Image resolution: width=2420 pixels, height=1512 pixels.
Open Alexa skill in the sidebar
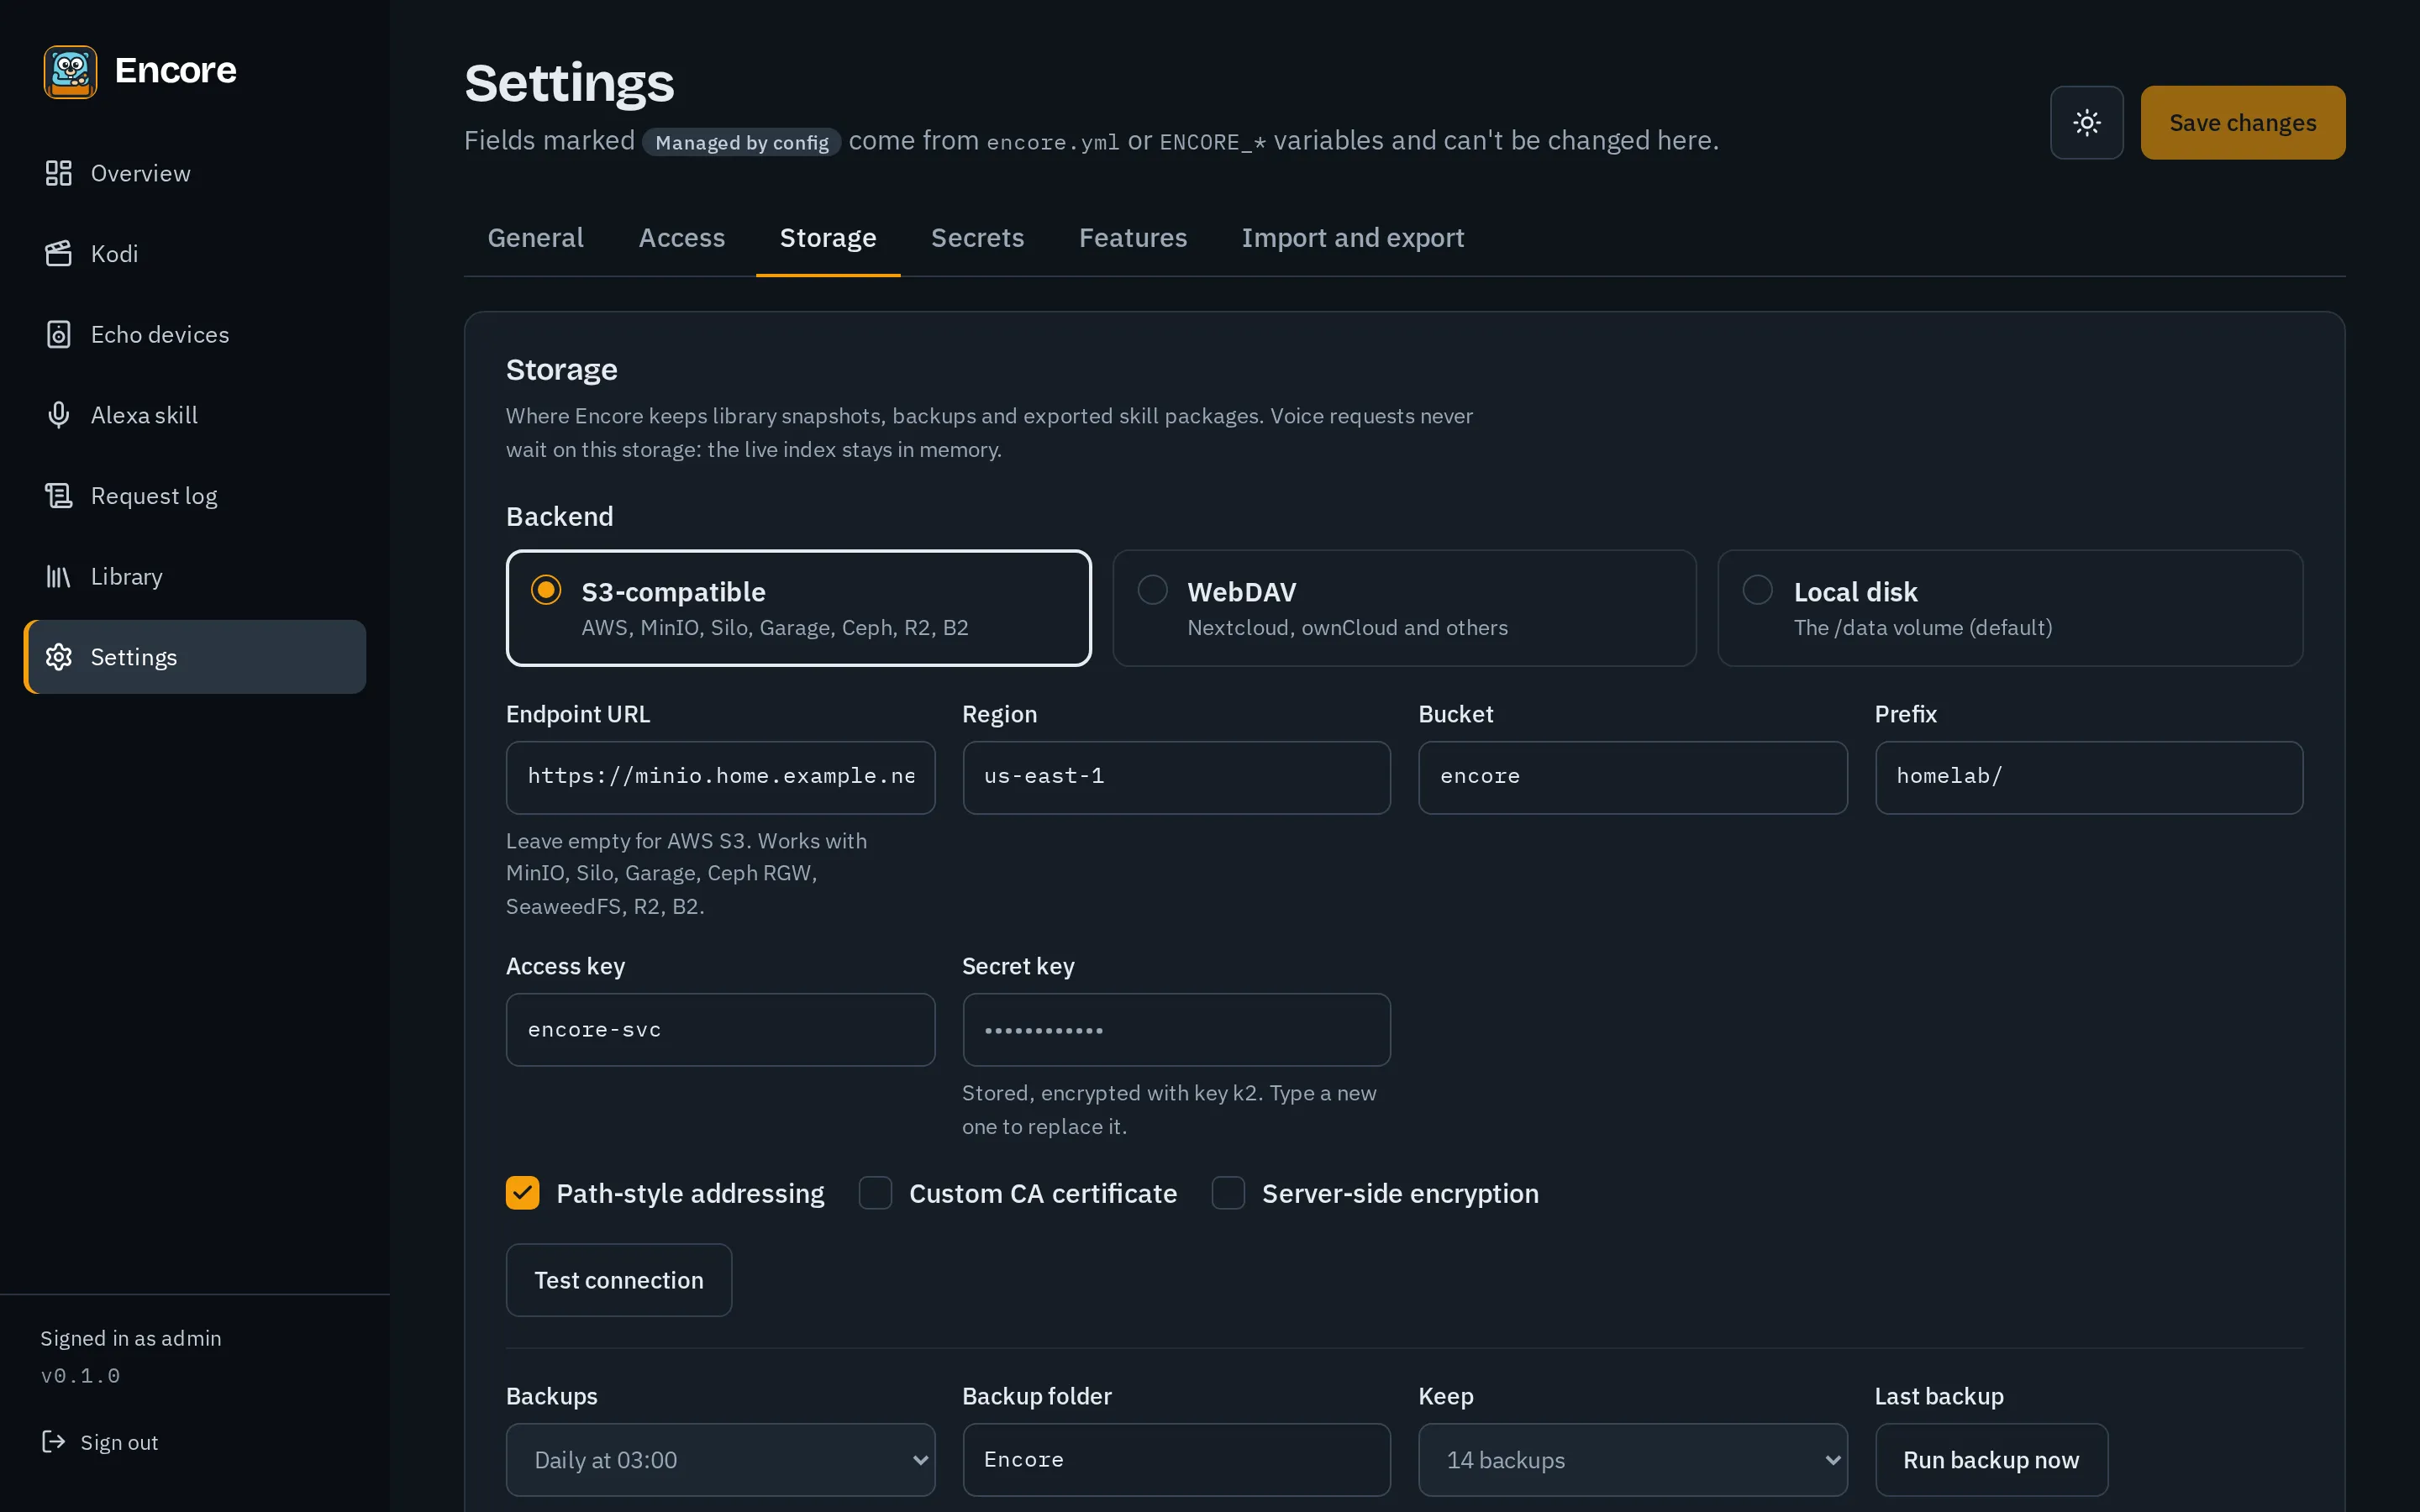195,415
